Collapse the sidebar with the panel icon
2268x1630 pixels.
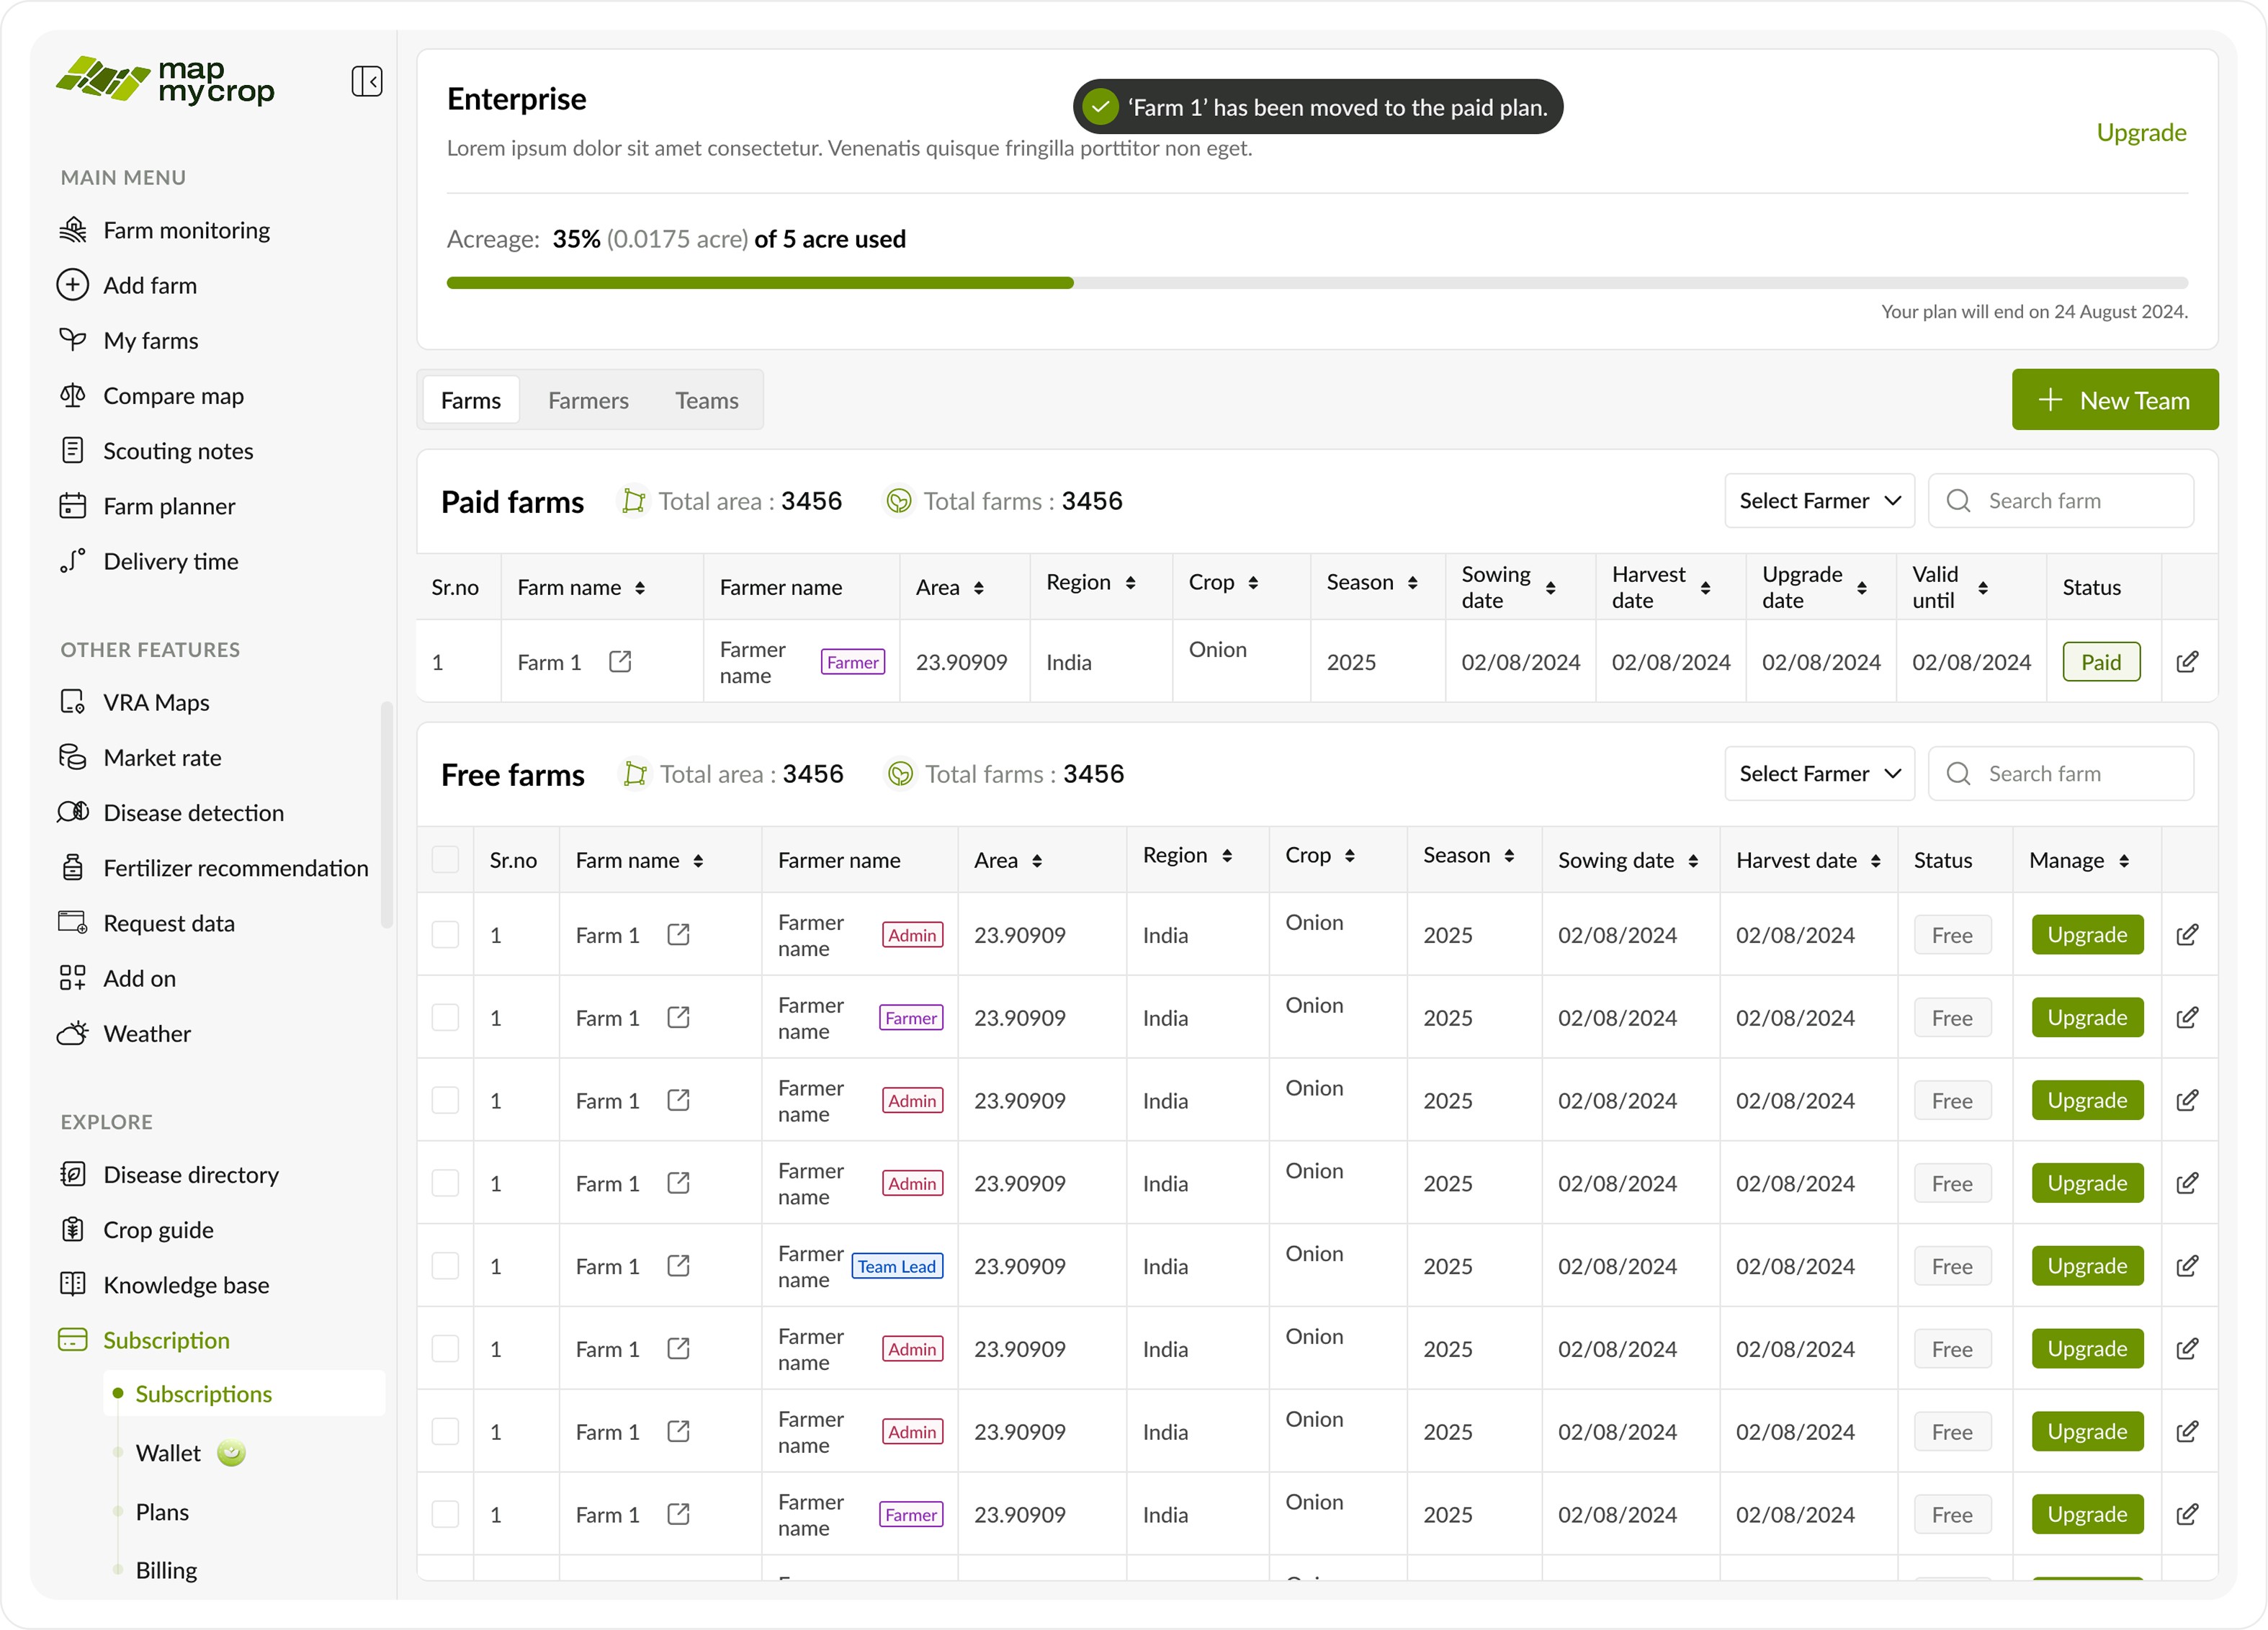(x=366, y=81)
